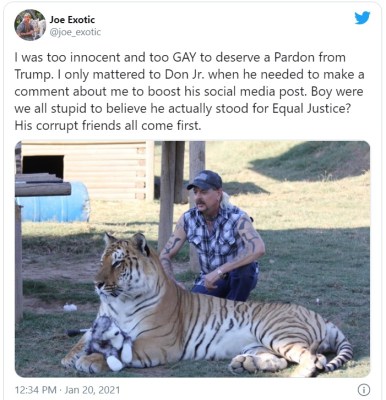Screen dimensions: 386x400
Task: Open the tweet info circle icon
Action: click(363, 389)
